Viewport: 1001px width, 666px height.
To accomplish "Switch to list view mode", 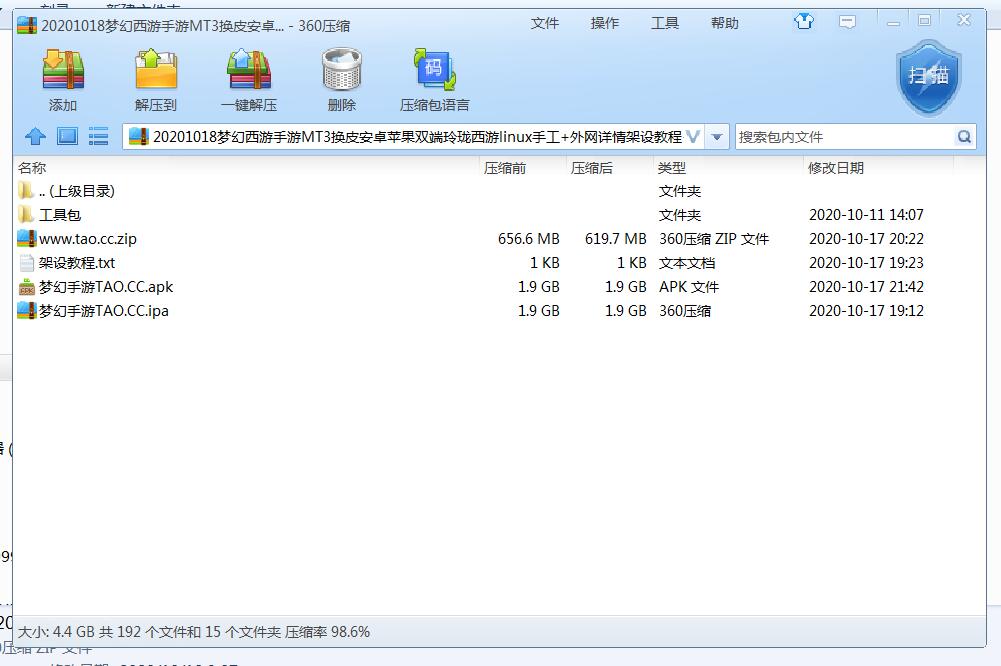I will (98, 137).
